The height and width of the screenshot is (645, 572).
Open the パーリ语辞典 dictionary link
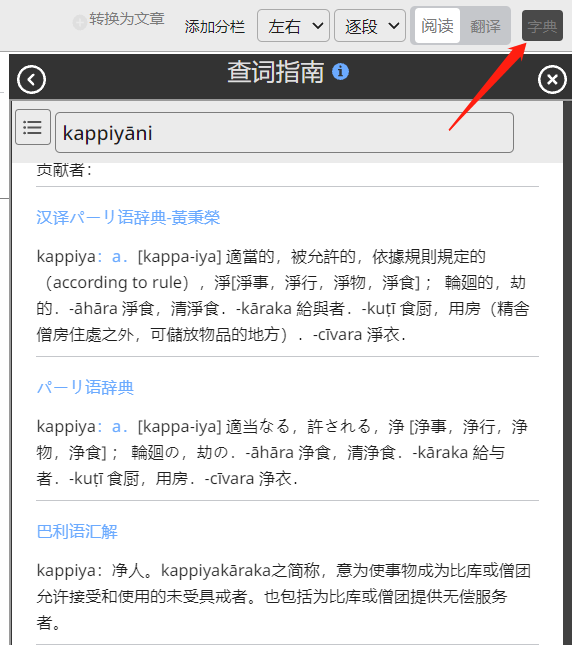(x=85, y=387)
